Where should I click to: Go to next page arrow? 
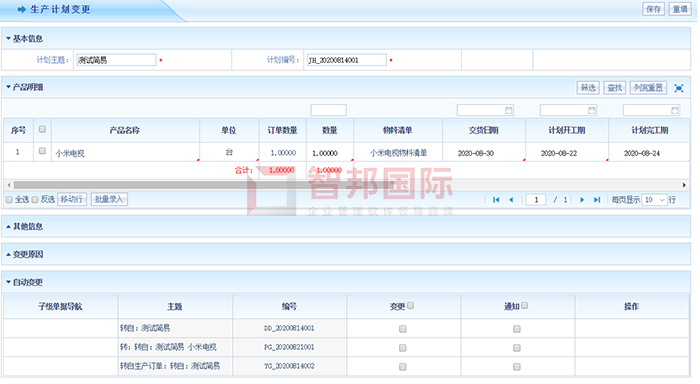[x=582, y=200]
